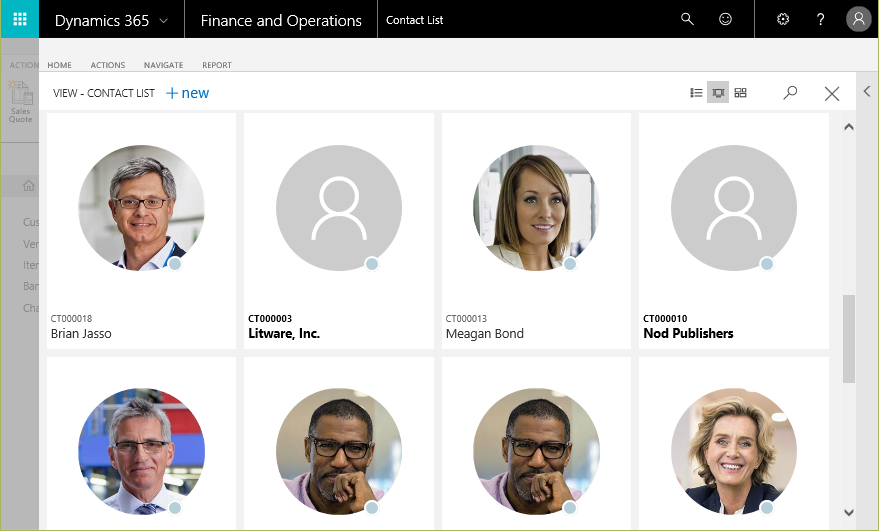Switch to brick tiles view layout
The width and height of the screenshot is (879, 531).
pyautogui.click(x=741, y=93)
